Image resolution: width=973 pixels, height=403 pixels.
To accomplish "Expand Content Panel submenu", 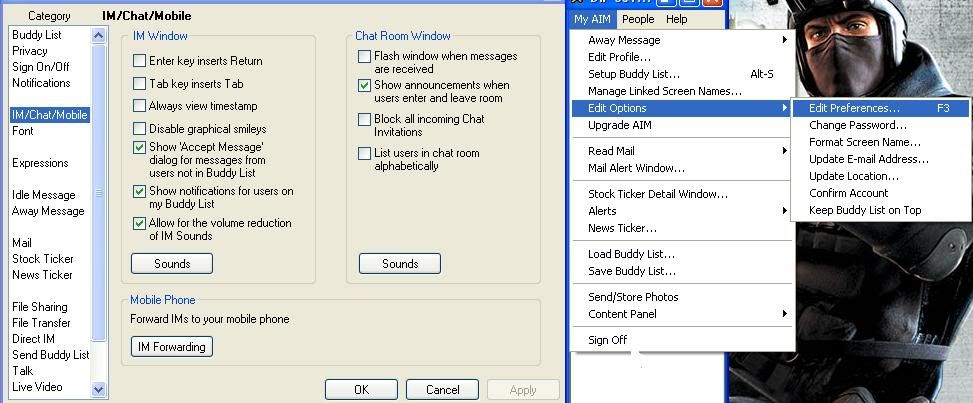I will point(683,314).
